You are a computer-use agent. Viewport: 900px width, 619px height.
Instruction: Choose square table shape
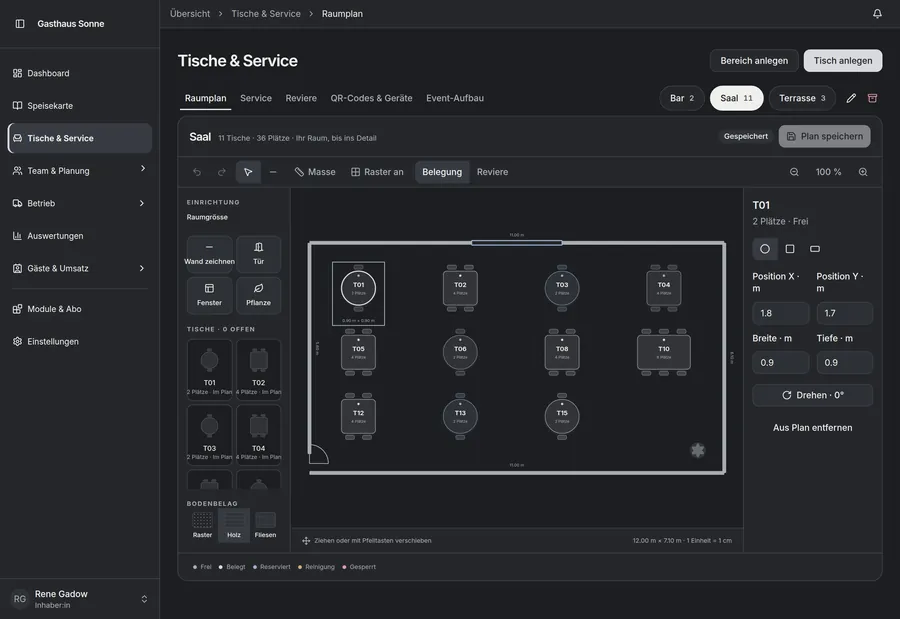point(790,249)
